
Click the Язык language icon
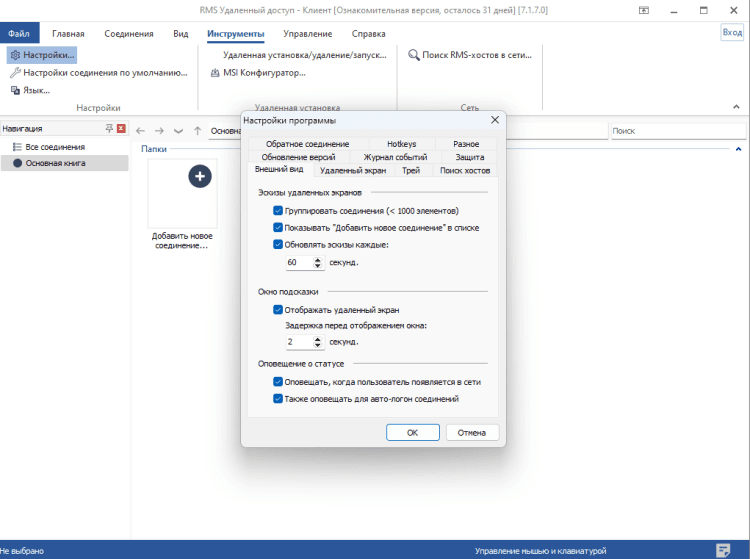(x=15, y=90)
